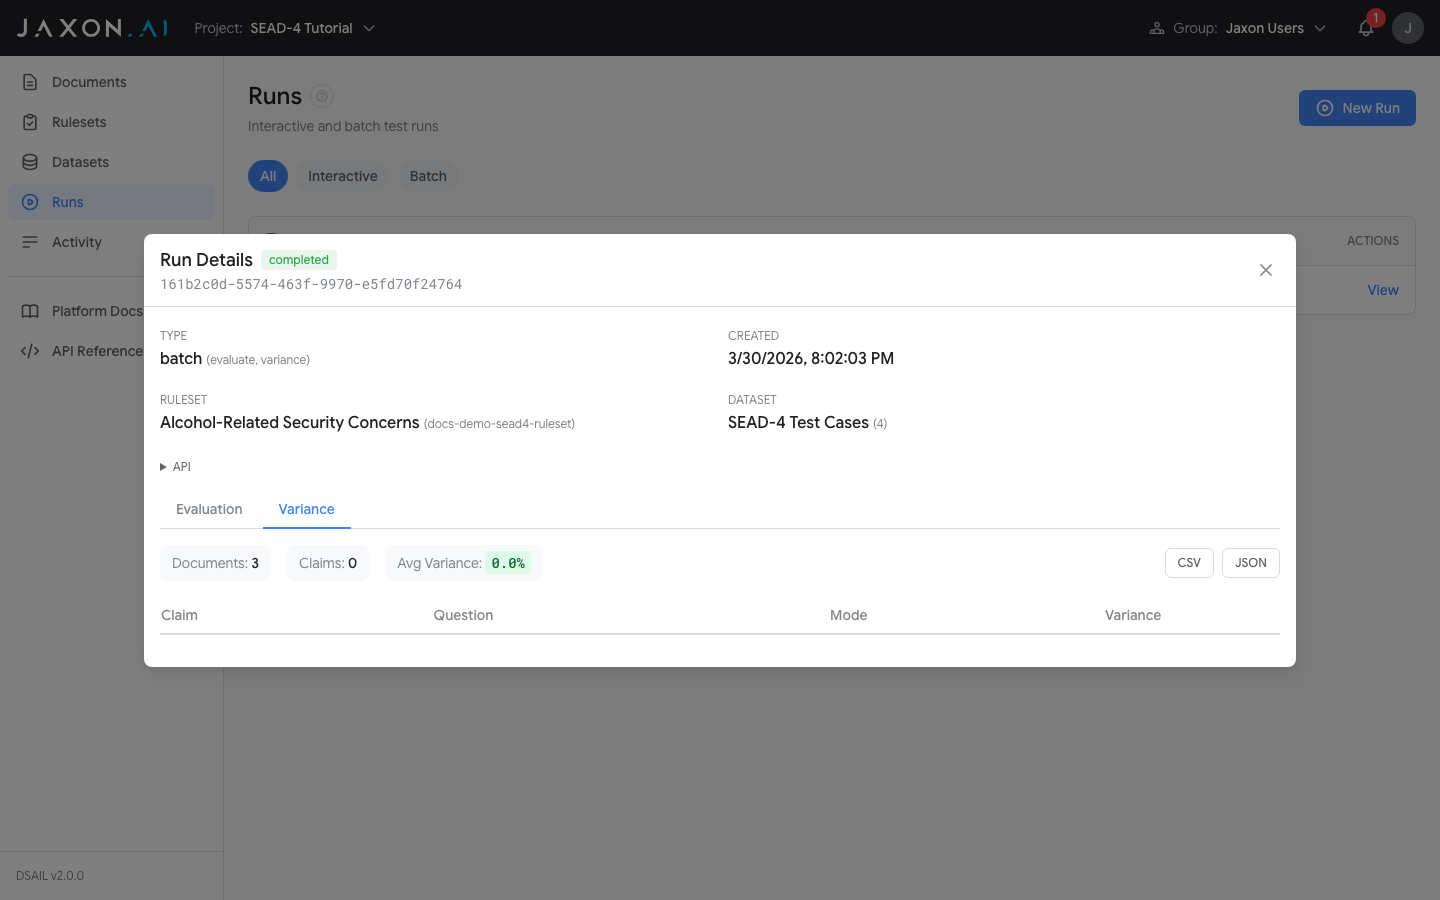This screenshot has height=900, width=1440.
Task: Click the Activity list icon
Action: point(30,242)
